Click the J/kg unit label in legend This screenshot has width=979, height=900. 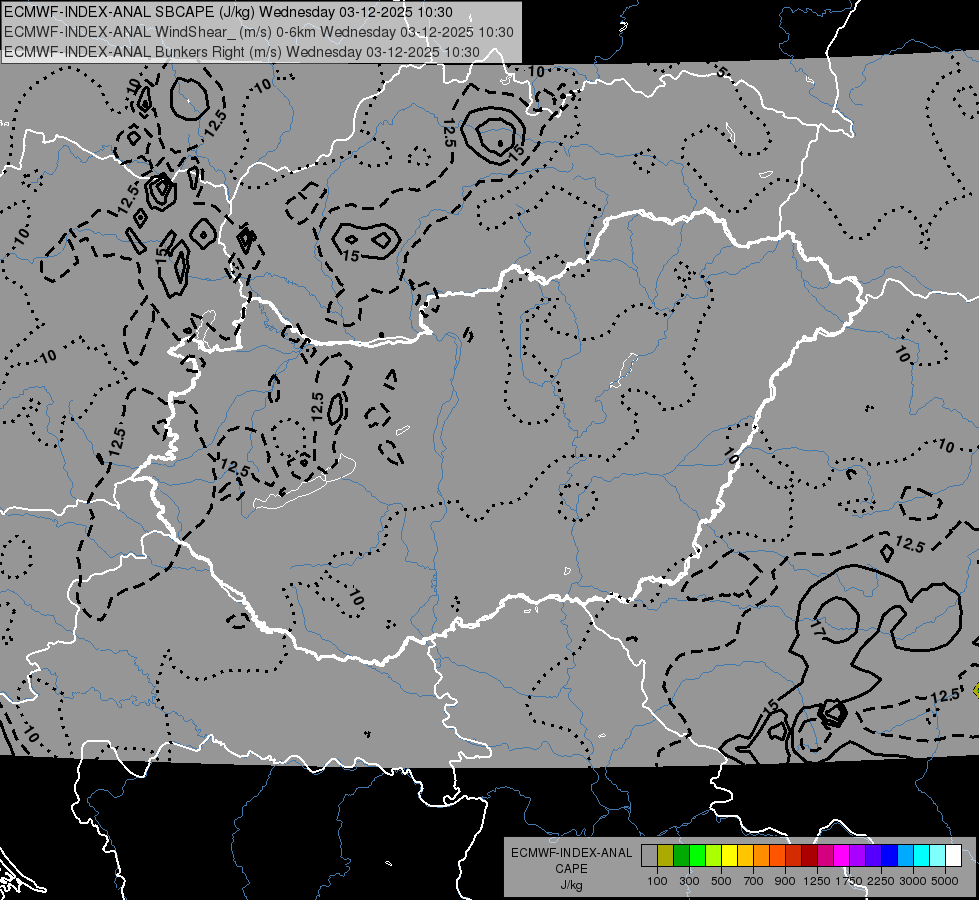[x=571, y=885]
